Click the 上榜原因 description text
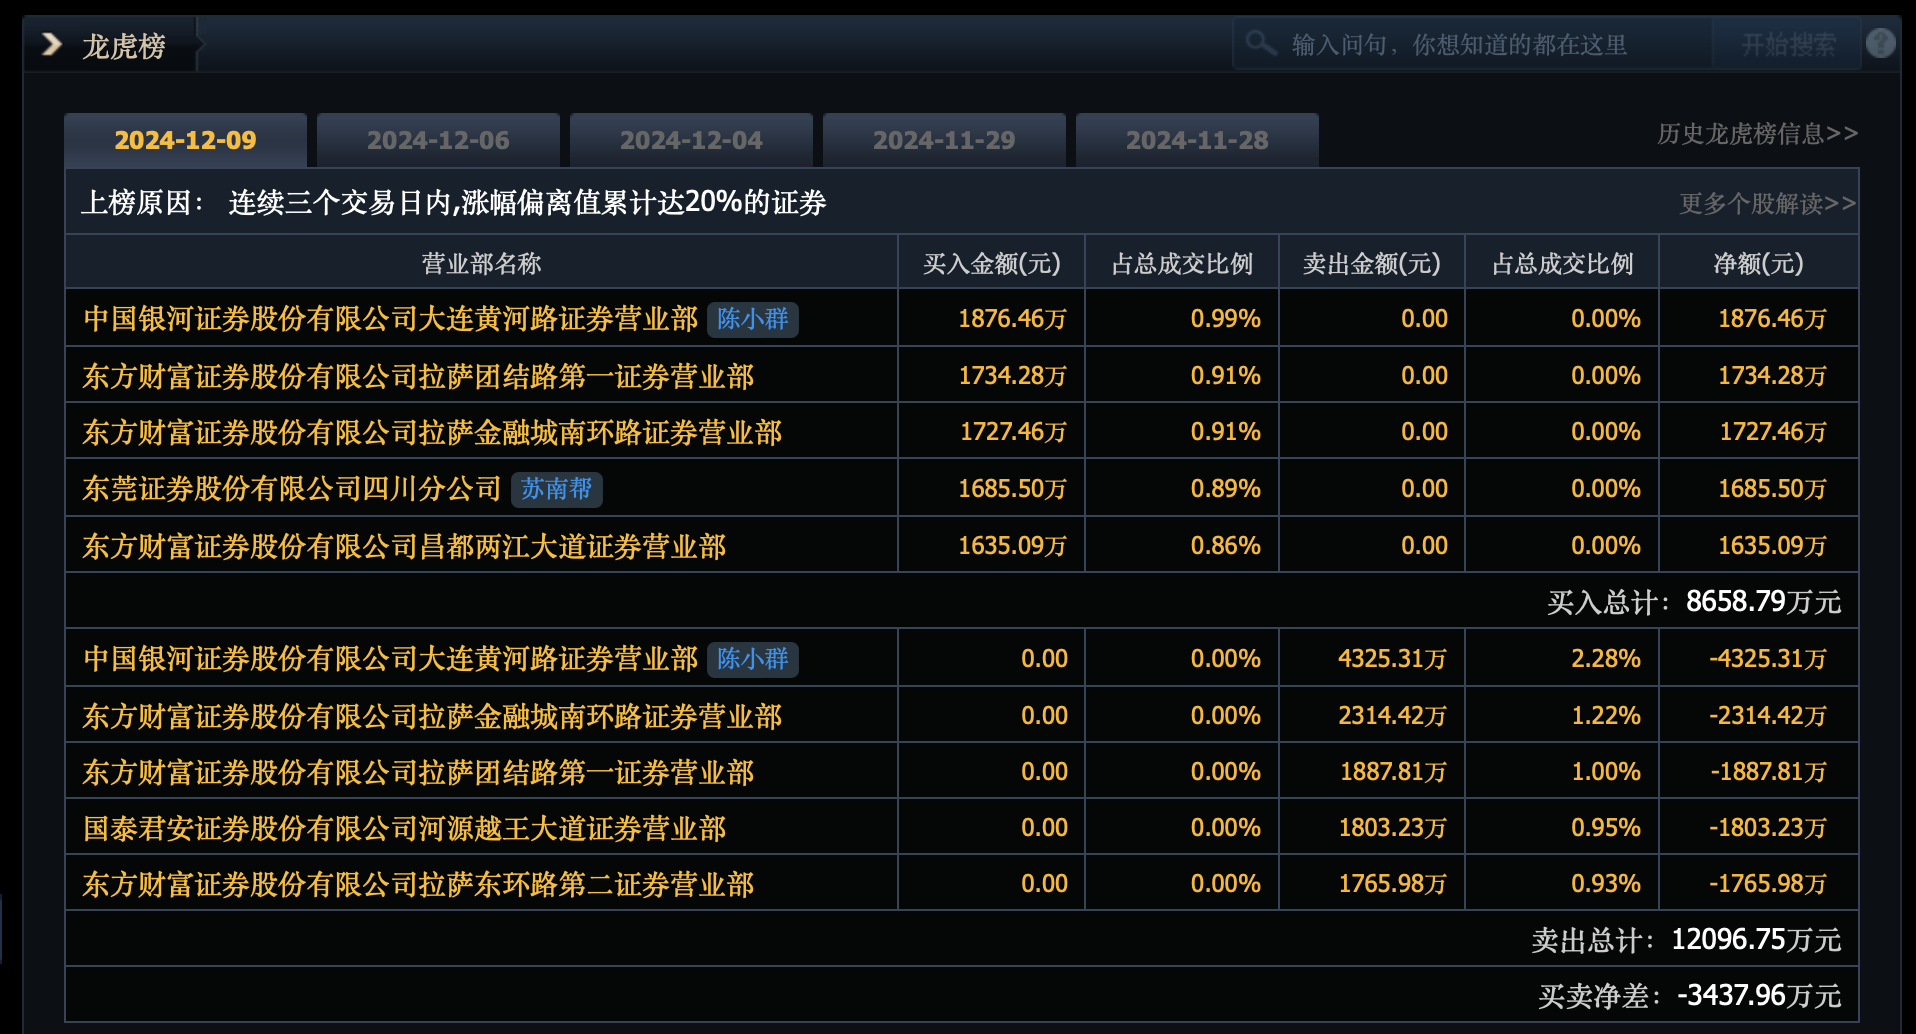Screen dimensions: 1916x1034 click(453, 203)
